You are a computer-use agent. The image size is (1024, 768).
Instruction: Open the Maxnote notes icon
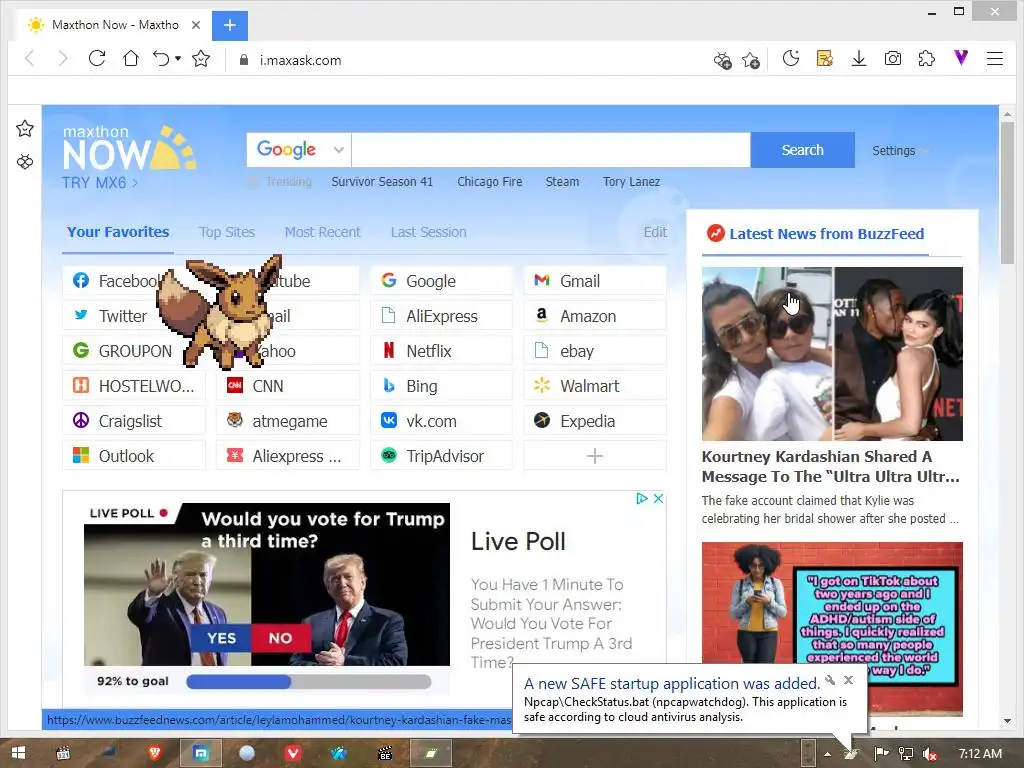pyautogui.click(x=825, y=59)
